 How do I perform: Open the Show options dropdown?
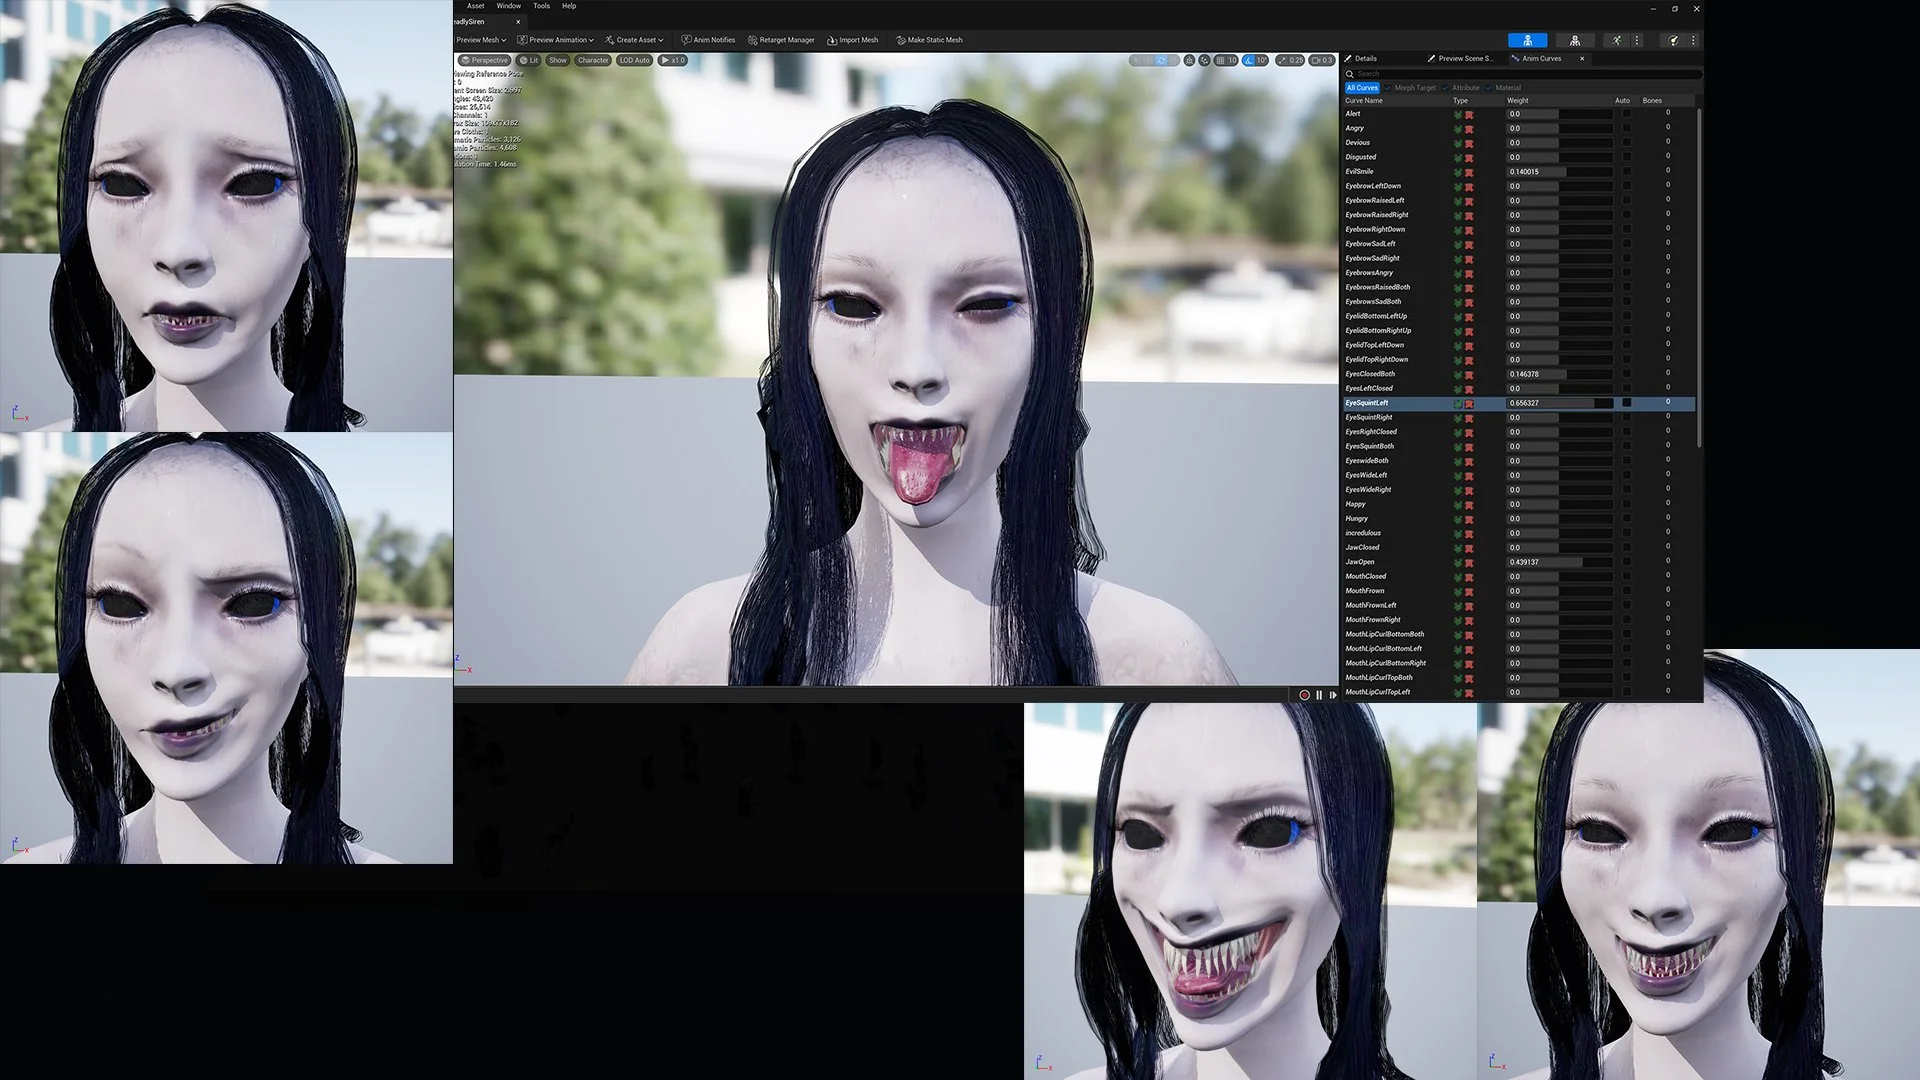pyautogui.click(x=558, y=60)
